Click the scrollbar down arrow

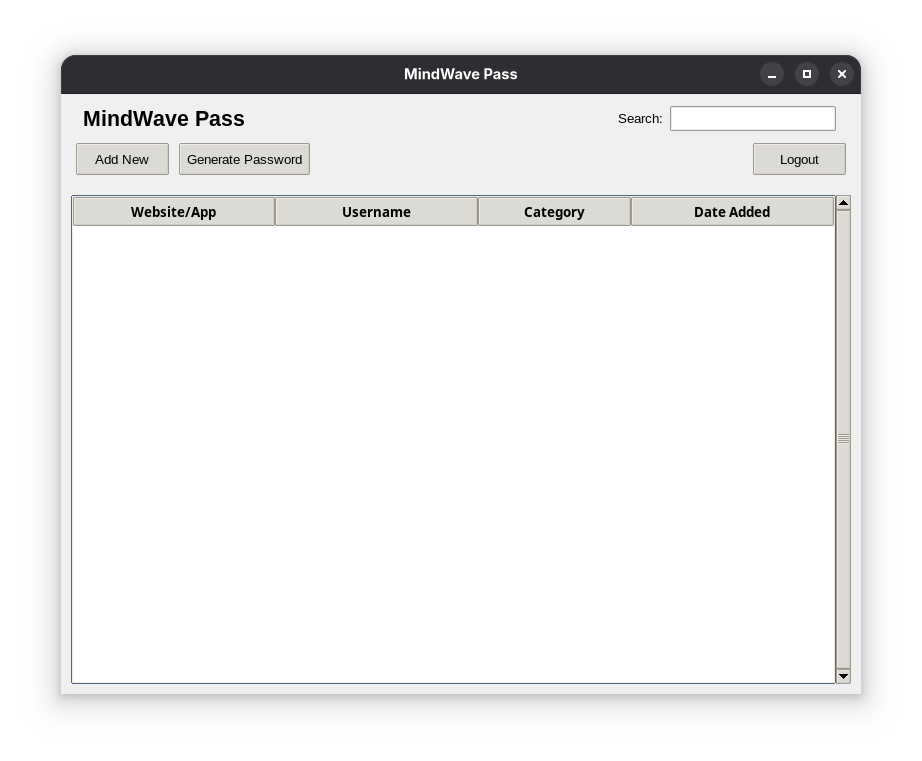point(843,676)
